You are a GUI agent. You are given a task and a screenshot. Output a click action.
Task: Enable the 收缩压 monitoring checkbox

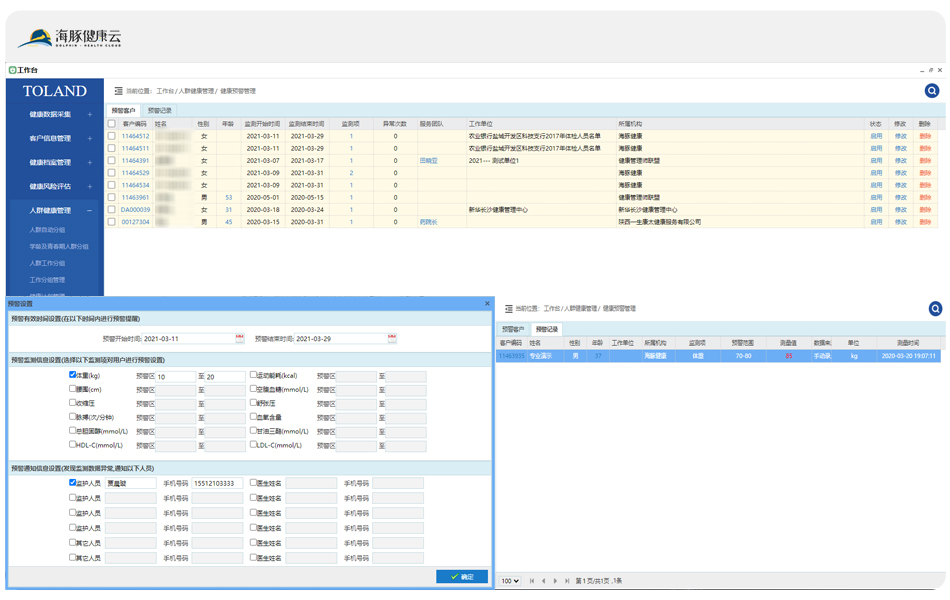click(x=73, y=402)
